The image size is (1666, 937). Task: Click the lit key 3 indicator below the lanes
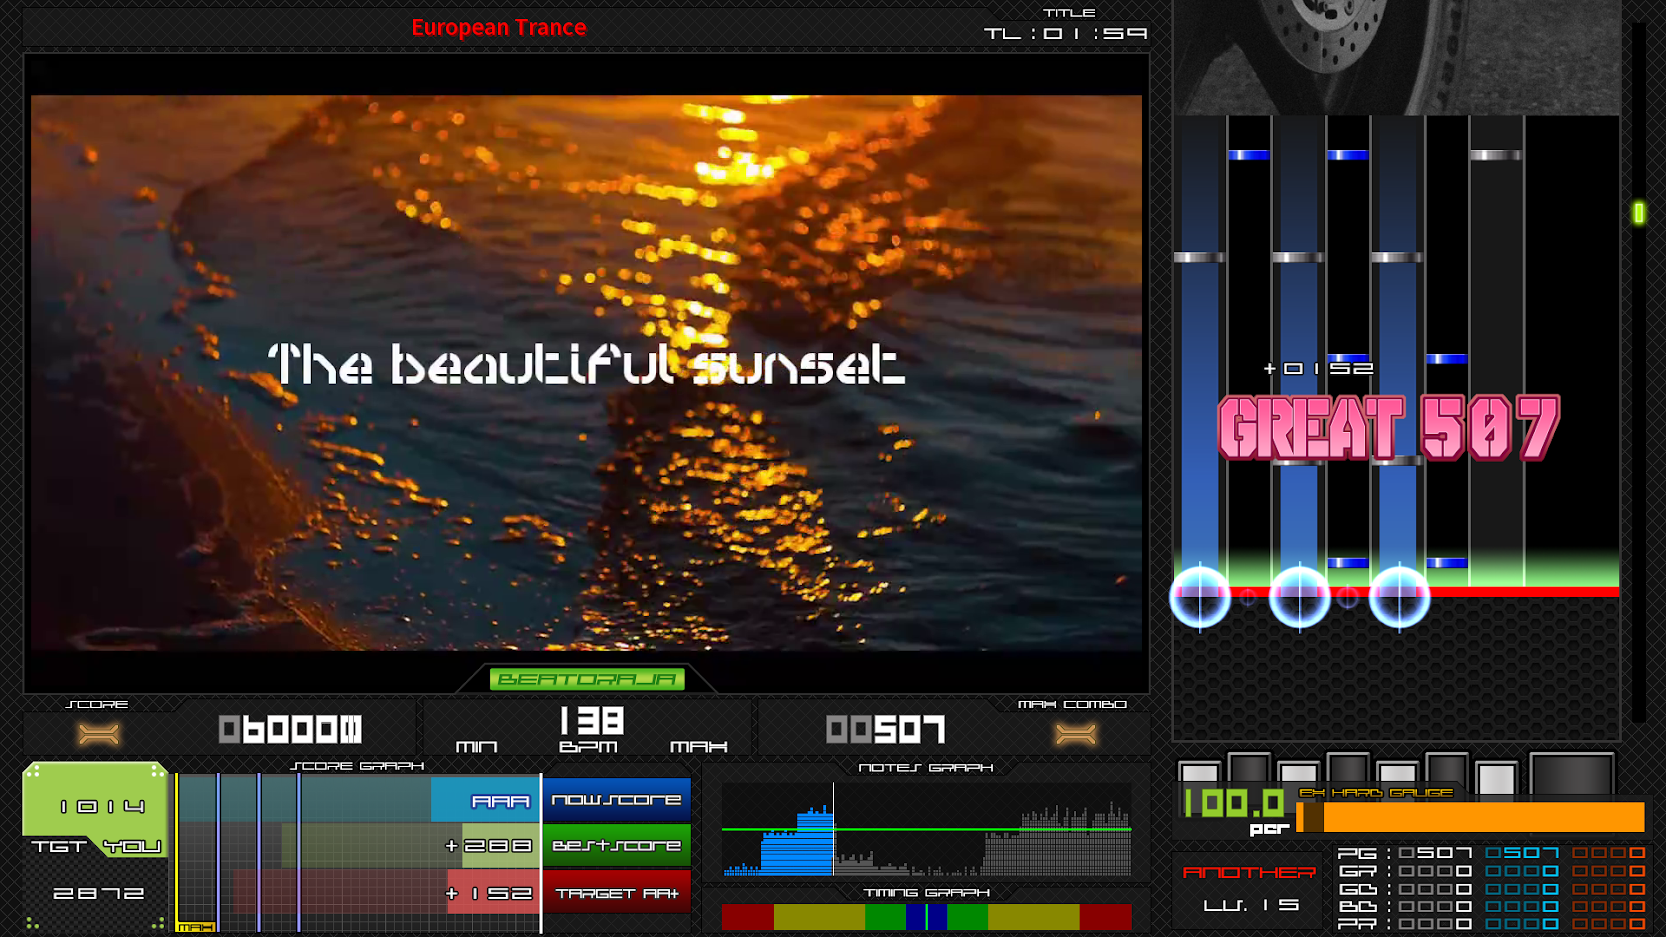[1298, 772]
